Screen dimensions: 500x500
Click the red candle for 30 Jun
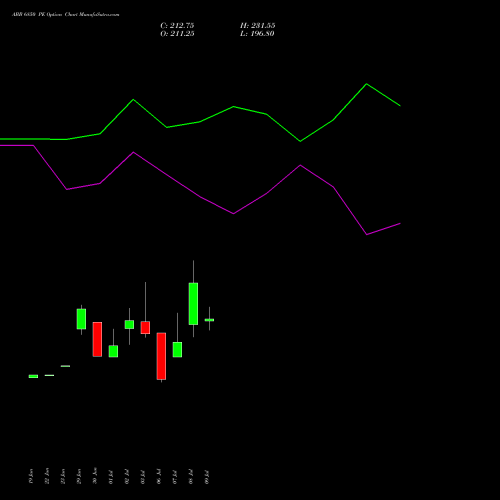[x=97, y=339]
